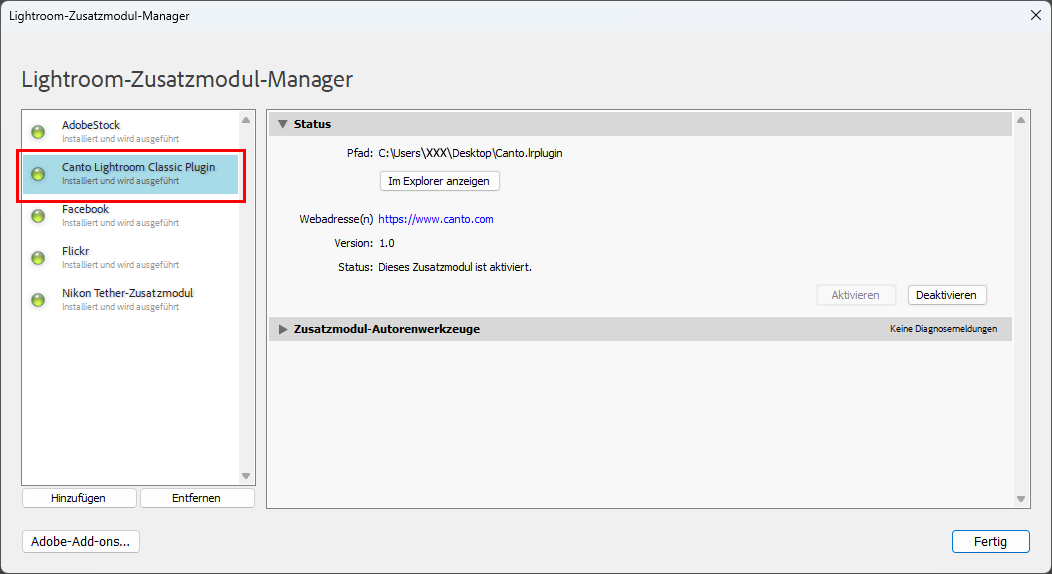Click the details panel scroll-up arrow
This screenshot has width=1052, height=574.
[x=1020, y=121]
